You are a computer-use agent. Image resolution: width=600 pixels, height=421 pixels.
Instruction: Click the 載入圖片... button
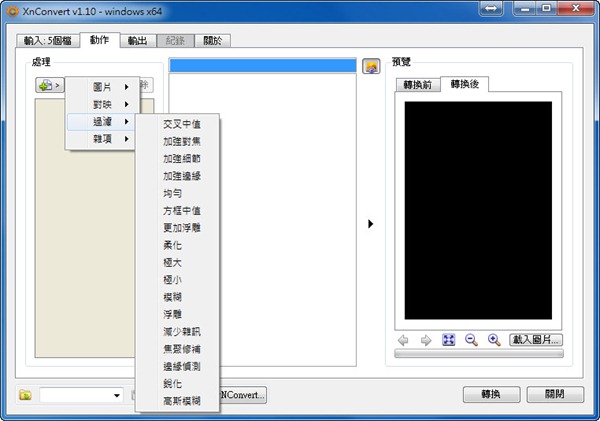(x=536, y=339)
